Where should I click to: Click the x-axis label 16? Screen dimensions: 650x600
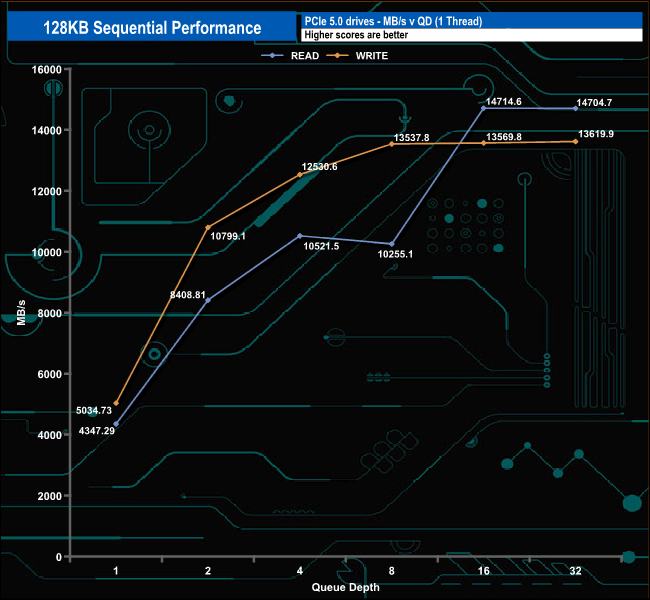point(483,571)
